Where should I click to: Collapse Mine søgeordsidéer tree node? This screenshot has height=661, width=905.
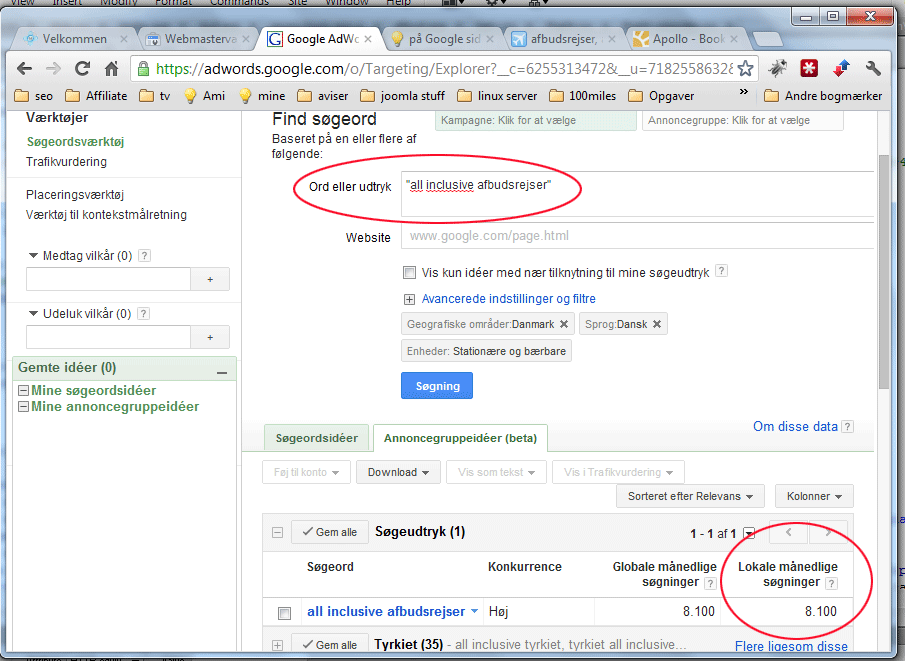(x=24, y=391)
